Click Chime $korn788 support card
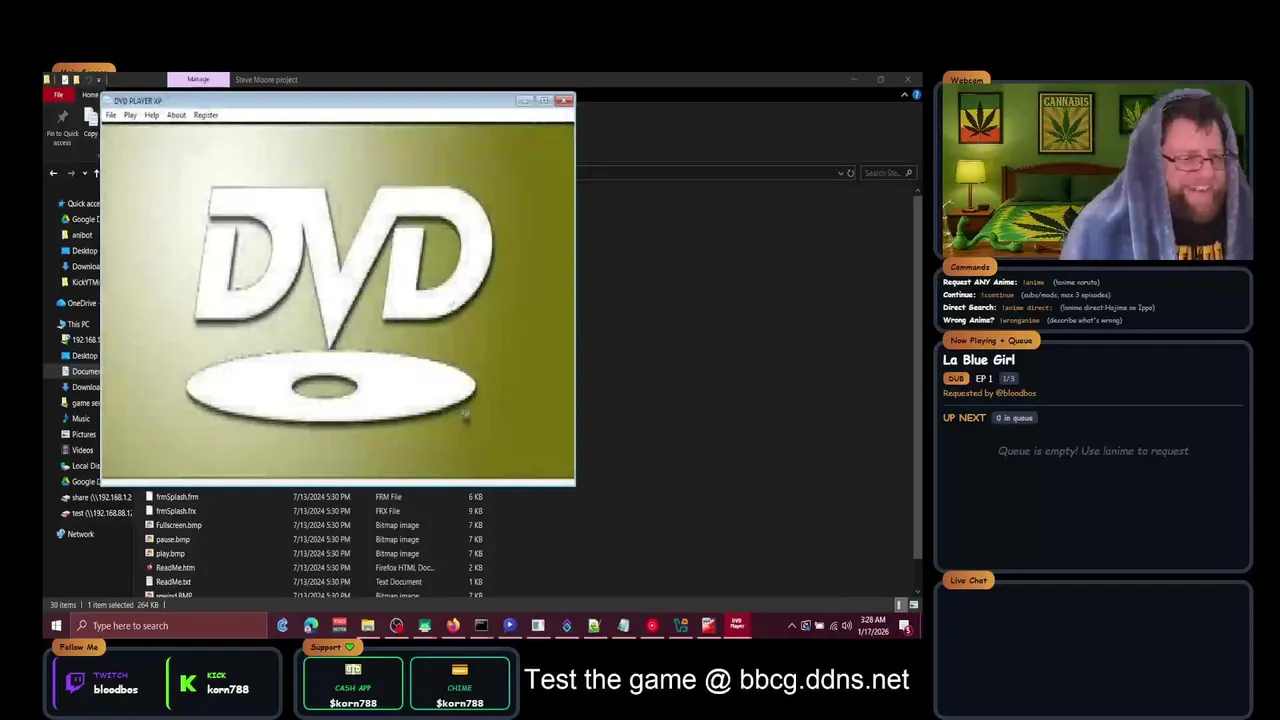 (x=460, y=684)
